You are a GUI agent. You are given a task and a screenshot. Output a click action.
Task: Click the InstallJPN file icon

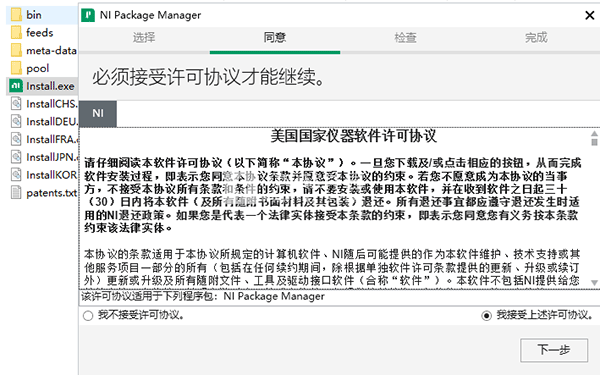(x=16, y=157)
